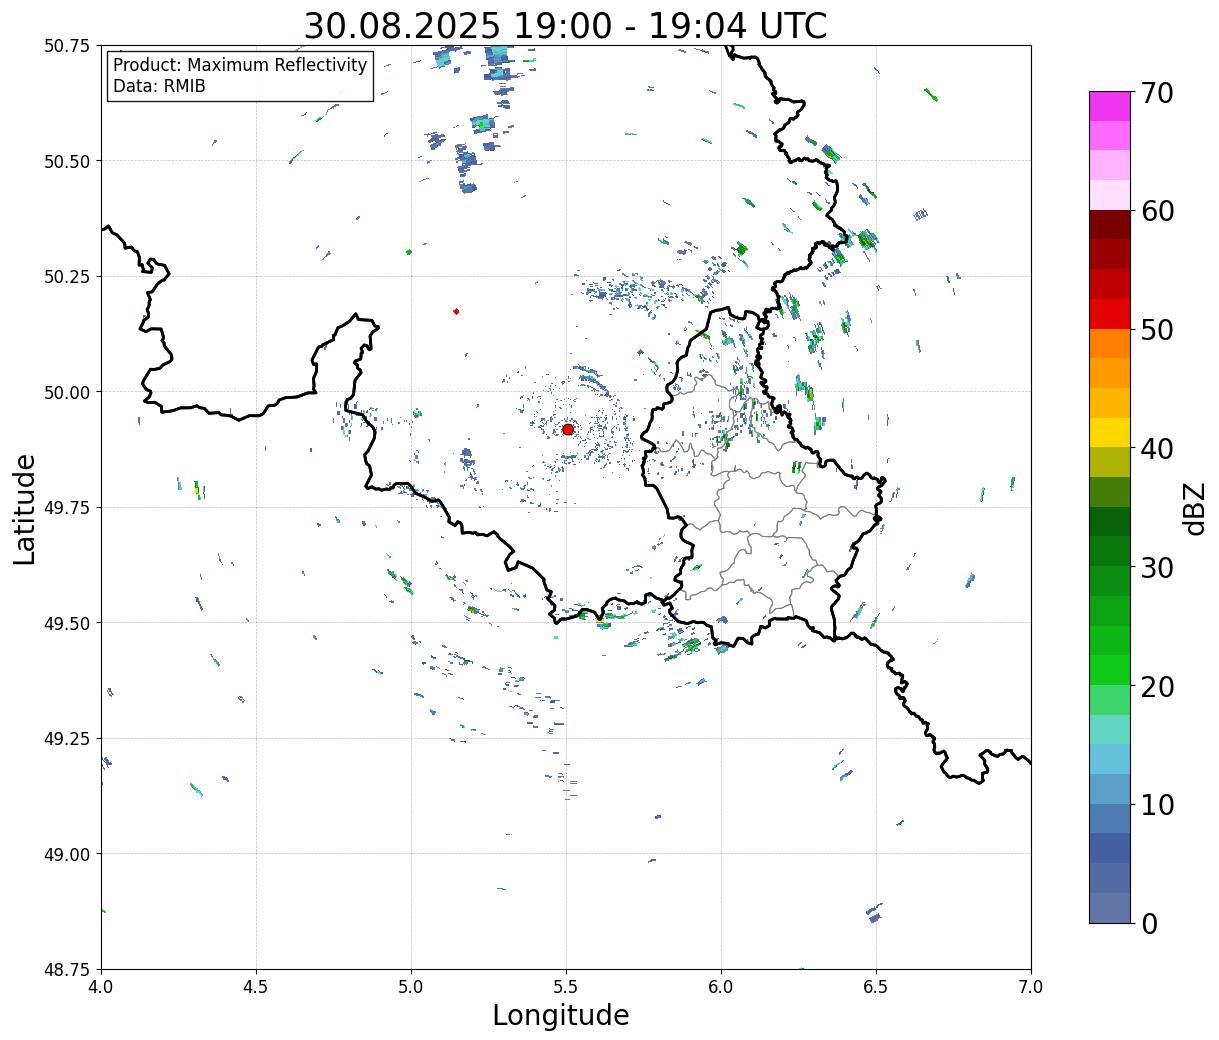This screenshot has height=1040, width=1219.
Task: Click latitude tick label '50.50'
Action: coord(67,161)
